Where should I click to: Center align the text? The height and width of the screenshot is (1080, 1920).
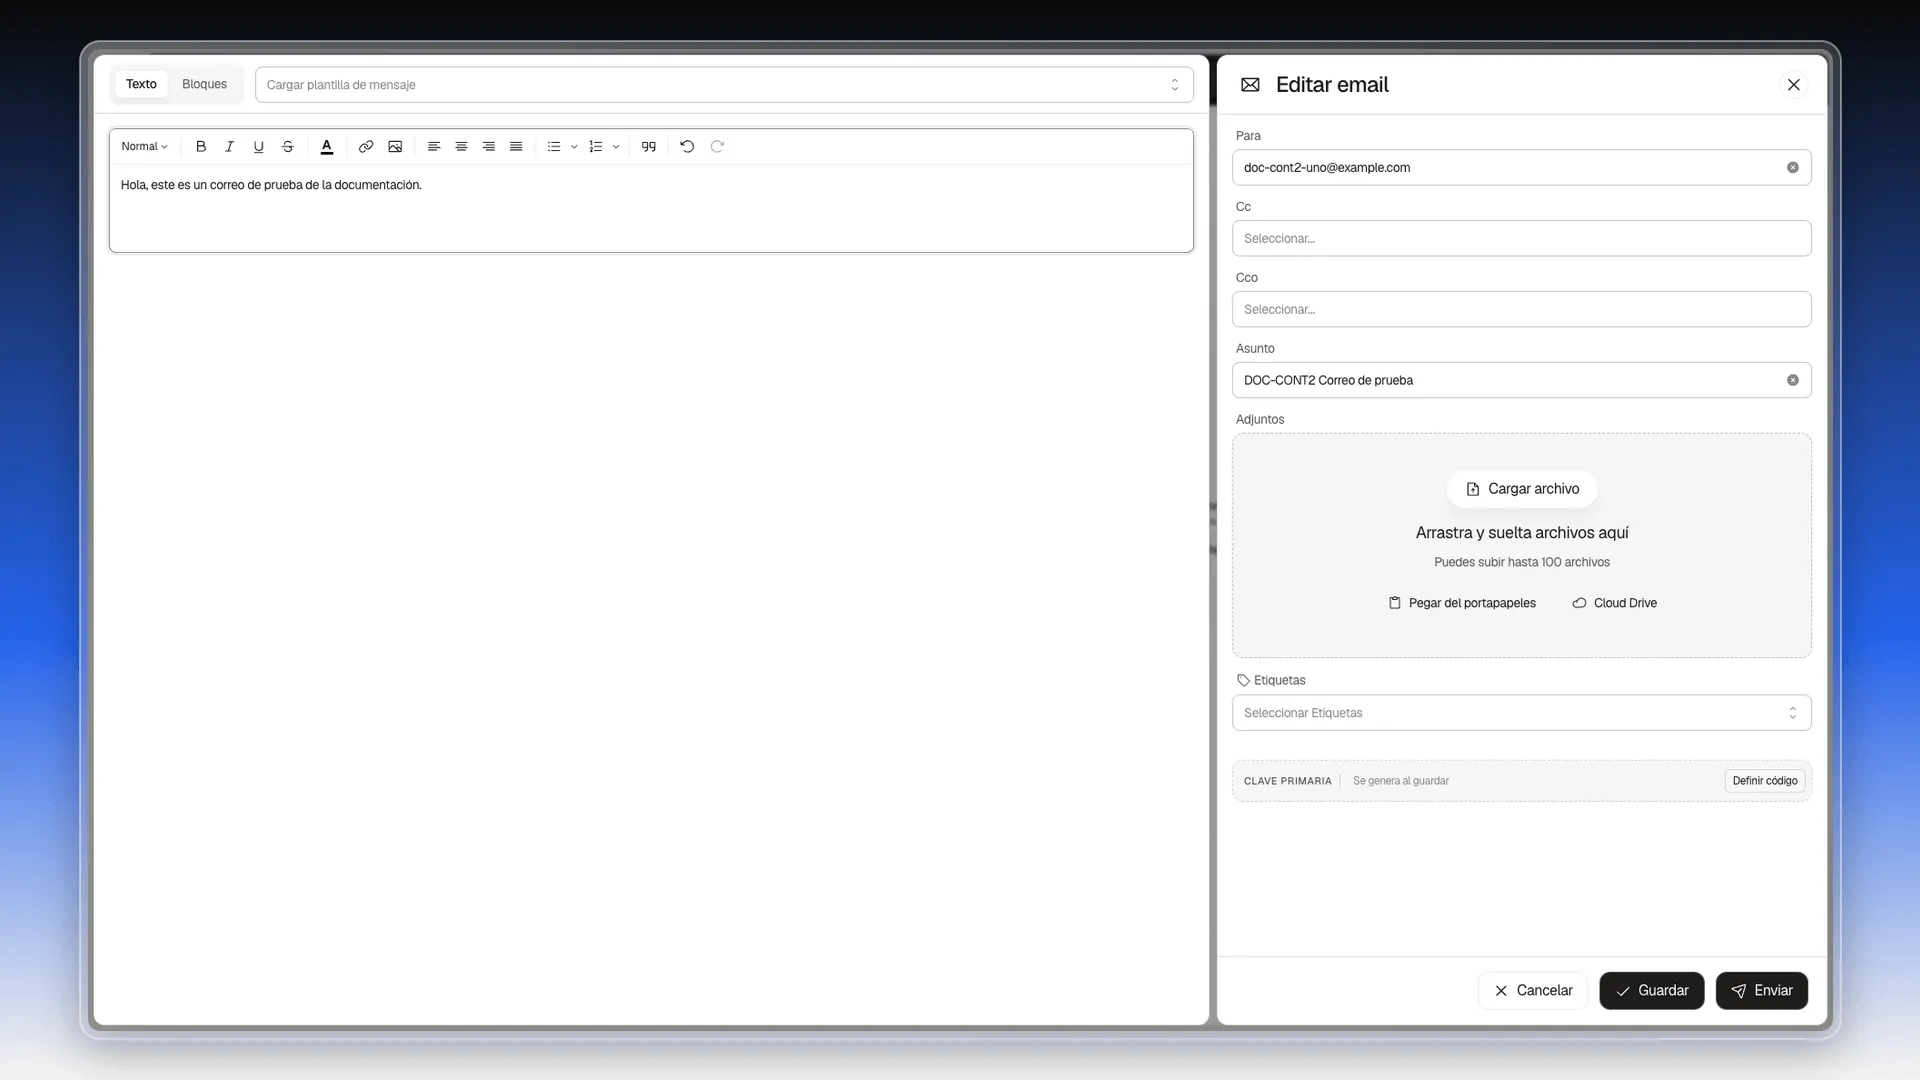[x=461, y=147]
